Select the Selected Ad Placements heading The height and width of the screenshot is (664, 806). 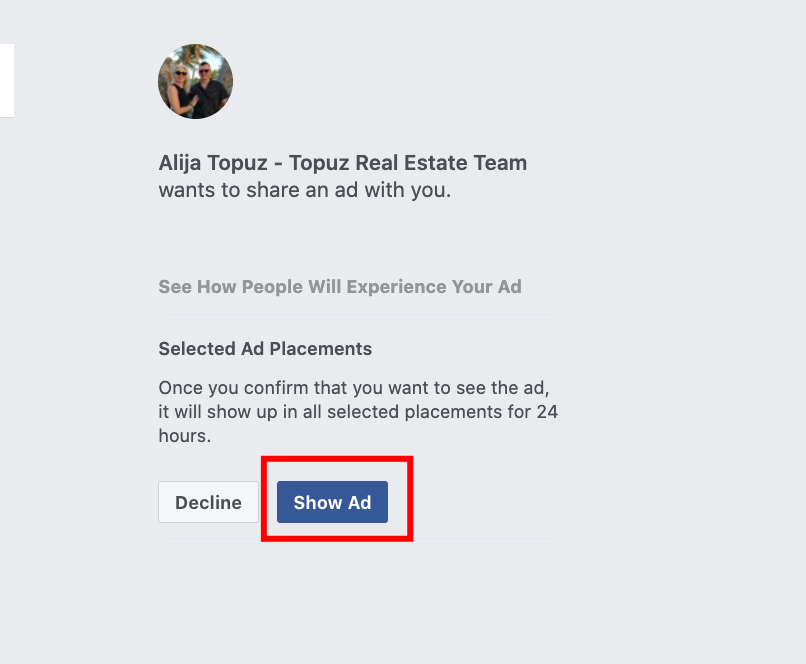point(265,348)
